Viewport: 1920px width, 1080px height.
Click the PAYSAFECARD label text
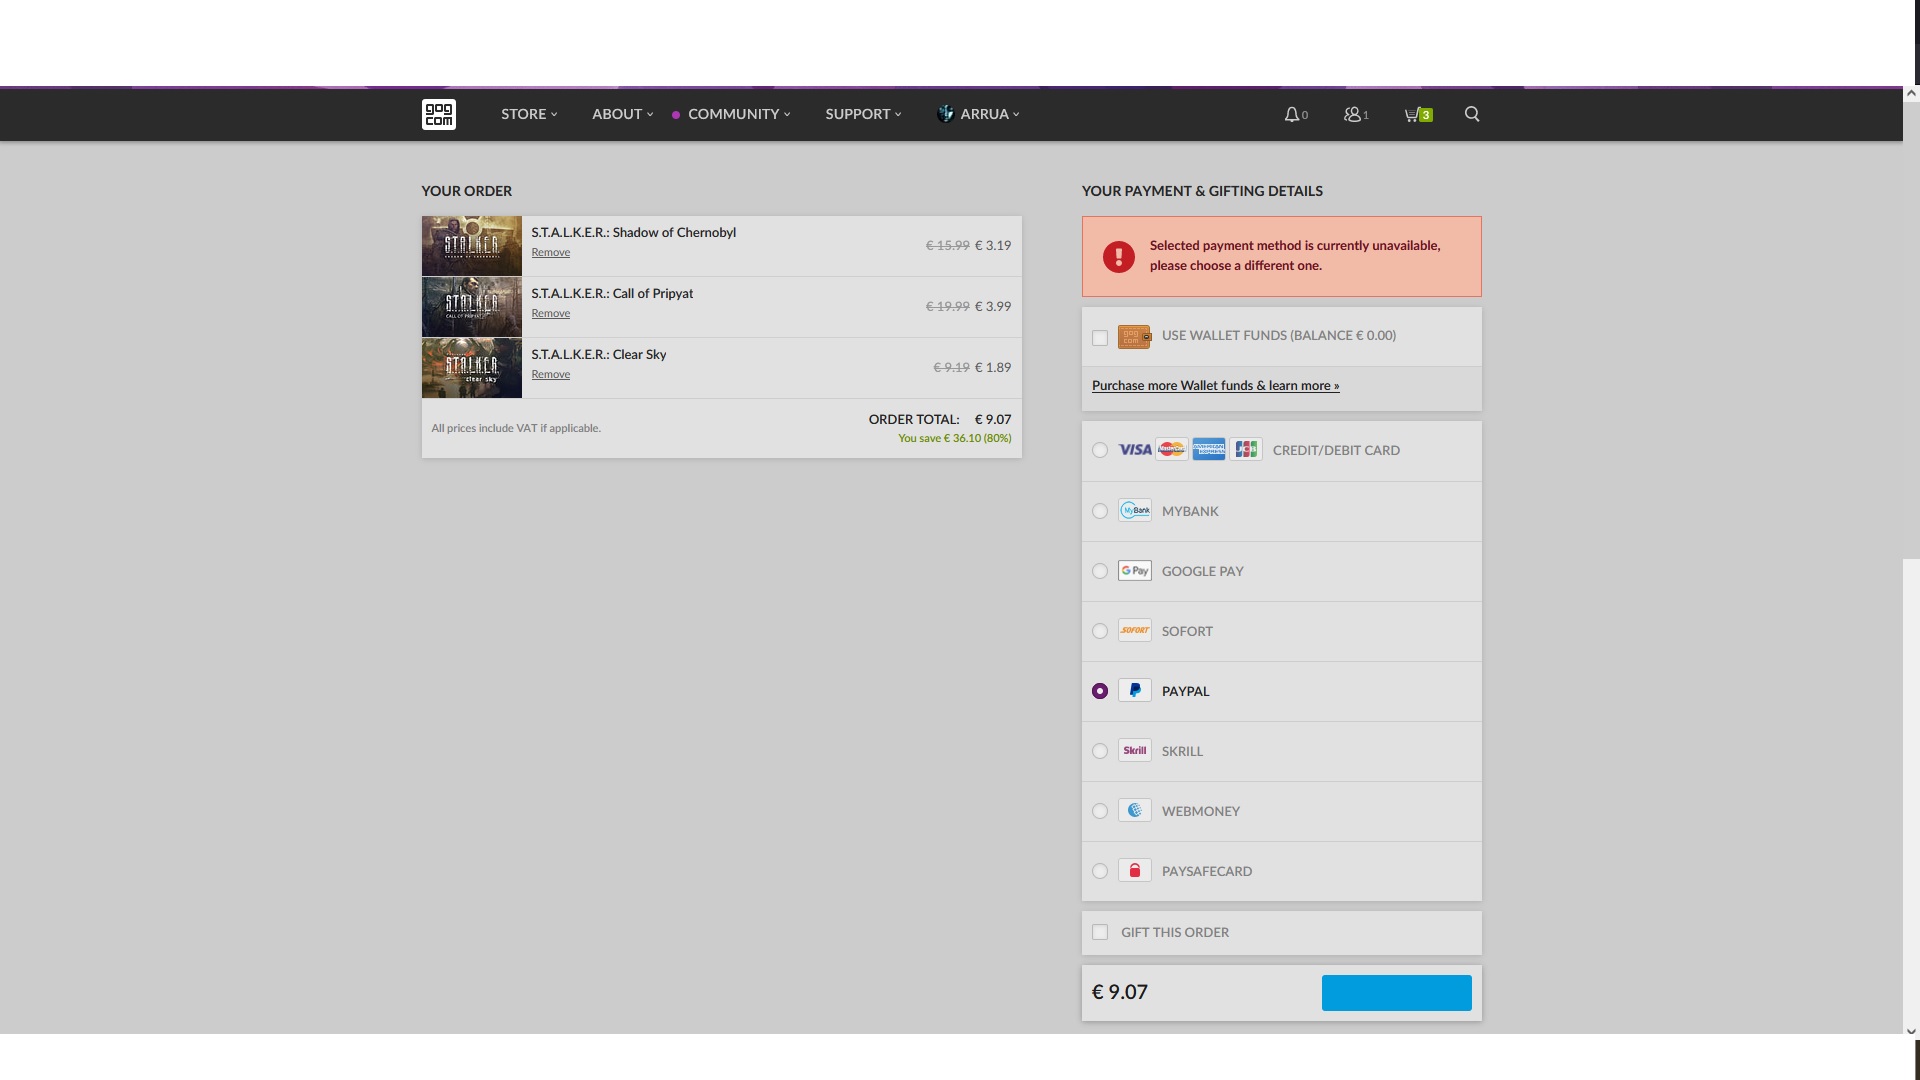coord(1207,872)
